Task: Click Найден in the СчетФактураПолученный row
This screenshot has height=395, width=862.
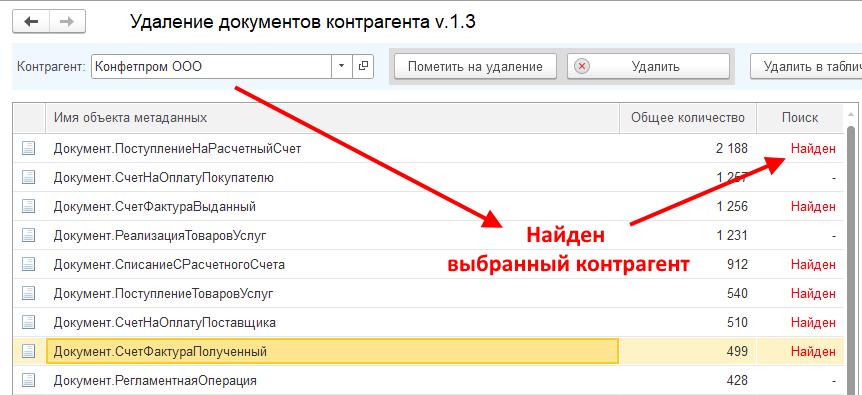Action: point(813,352)
